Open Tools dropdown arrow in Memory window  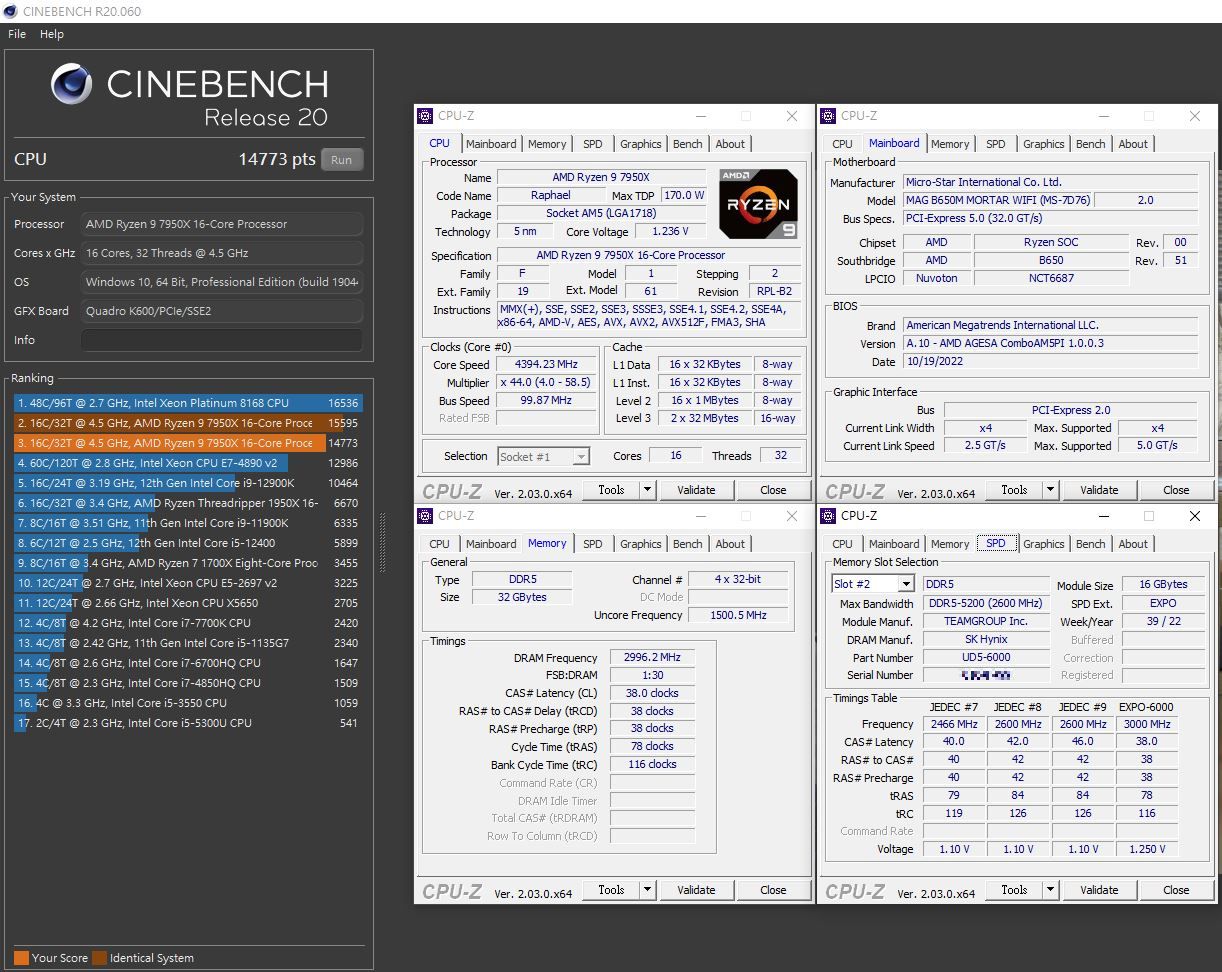[648, 890]
